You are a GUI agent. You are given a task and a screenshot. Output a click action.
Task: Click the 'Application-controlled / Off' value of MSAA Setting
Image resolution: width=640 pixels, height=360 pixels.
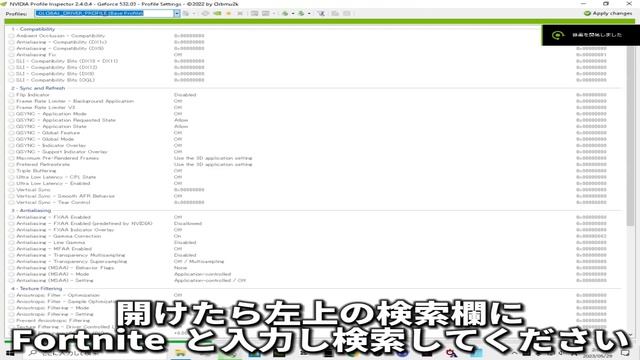coord(210,280)
